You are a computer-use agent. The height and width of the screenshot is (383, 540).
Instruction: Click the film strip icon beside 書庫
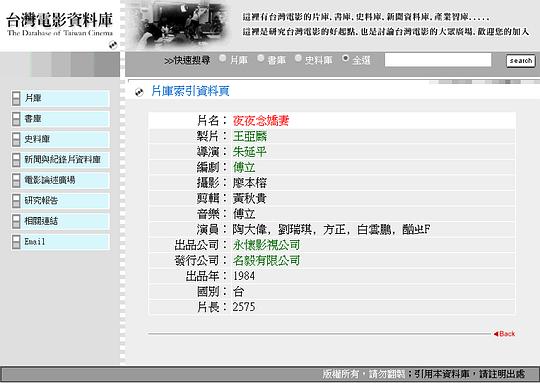16,119
